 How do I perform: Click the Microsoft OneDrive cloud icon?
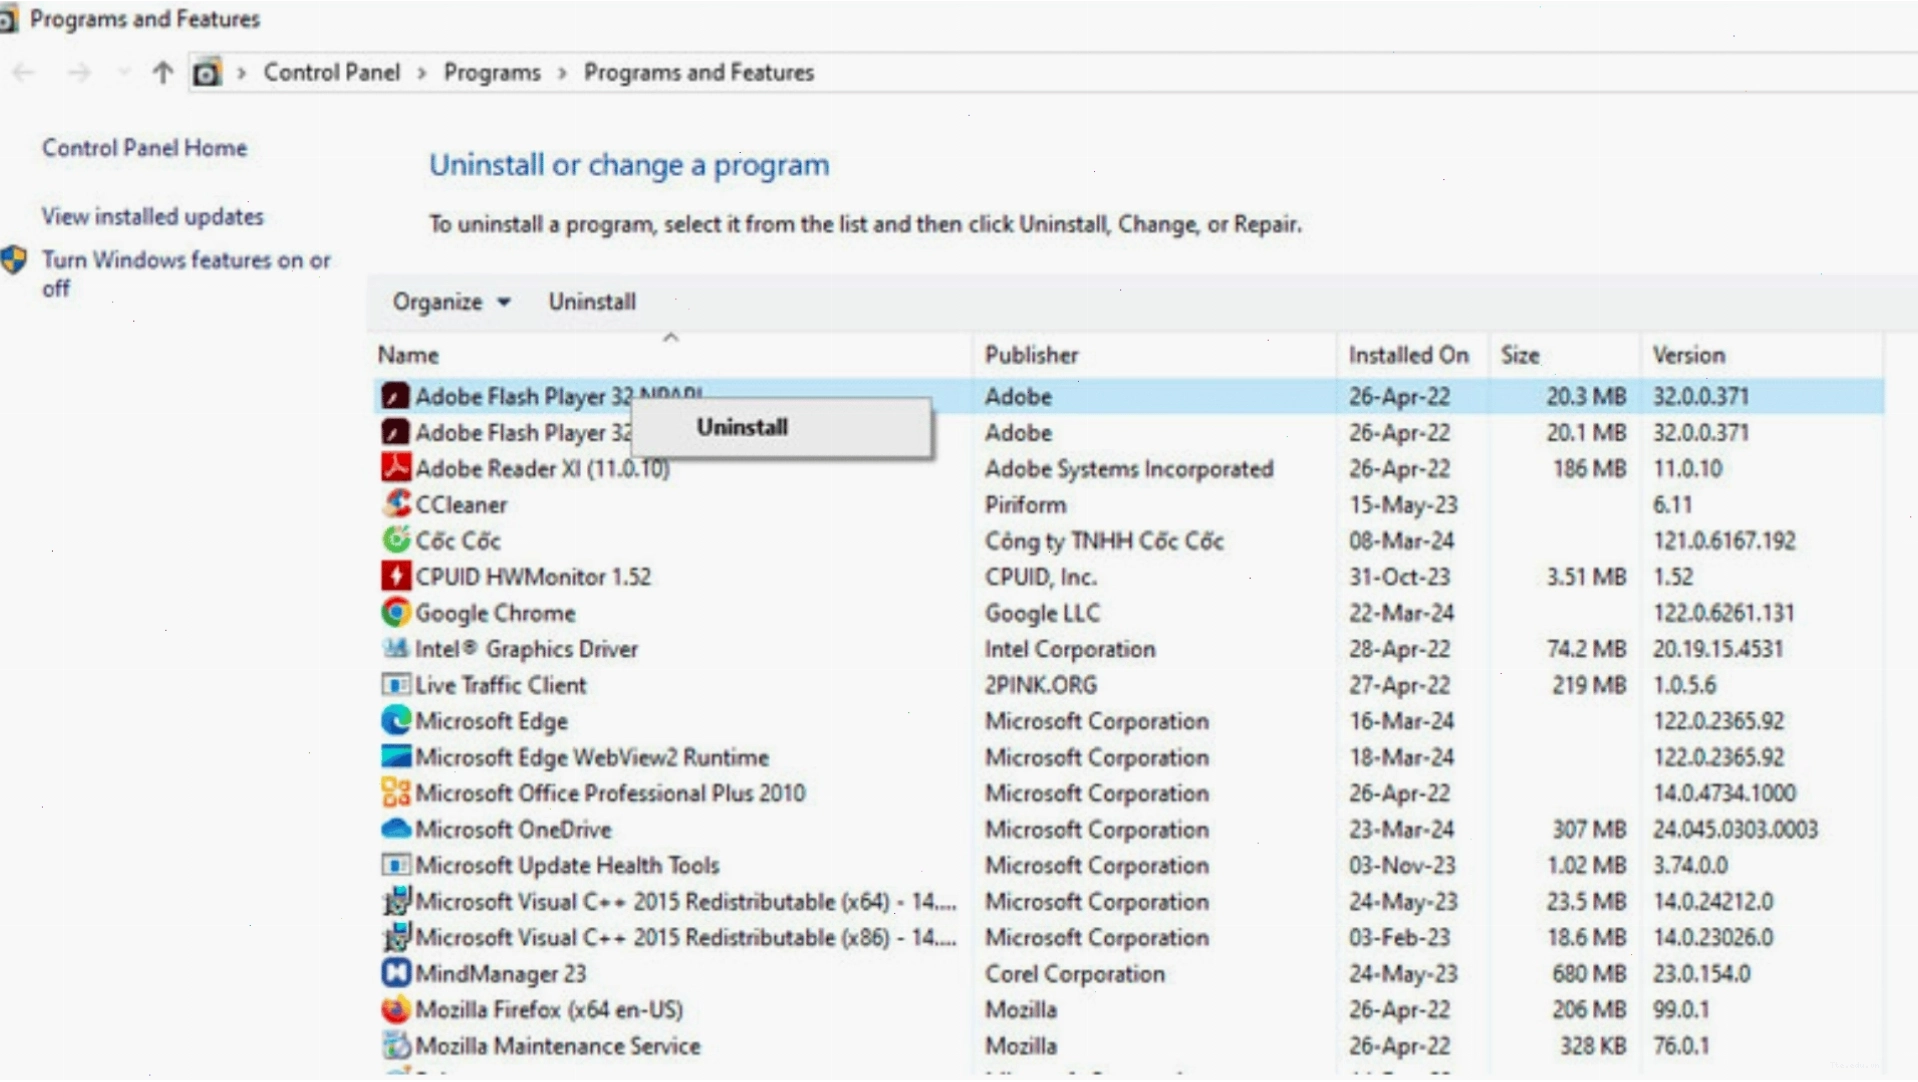click(x=395, y=829)
